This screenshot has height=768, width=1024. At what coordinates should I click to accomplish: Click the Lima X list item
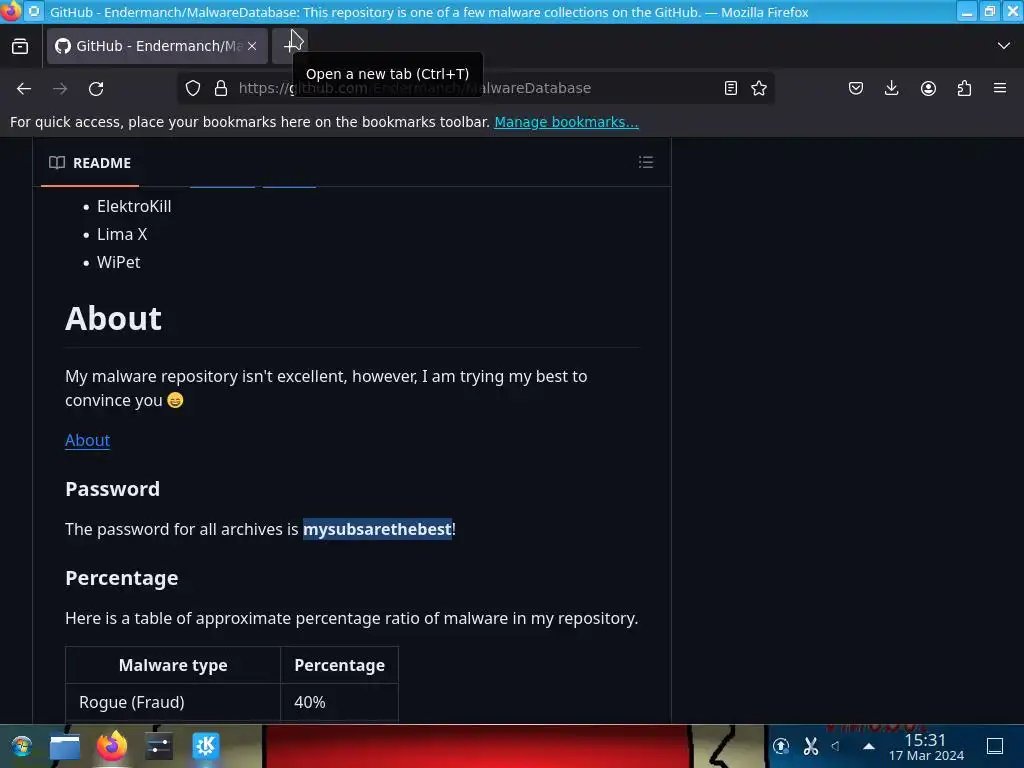(122, 234)
